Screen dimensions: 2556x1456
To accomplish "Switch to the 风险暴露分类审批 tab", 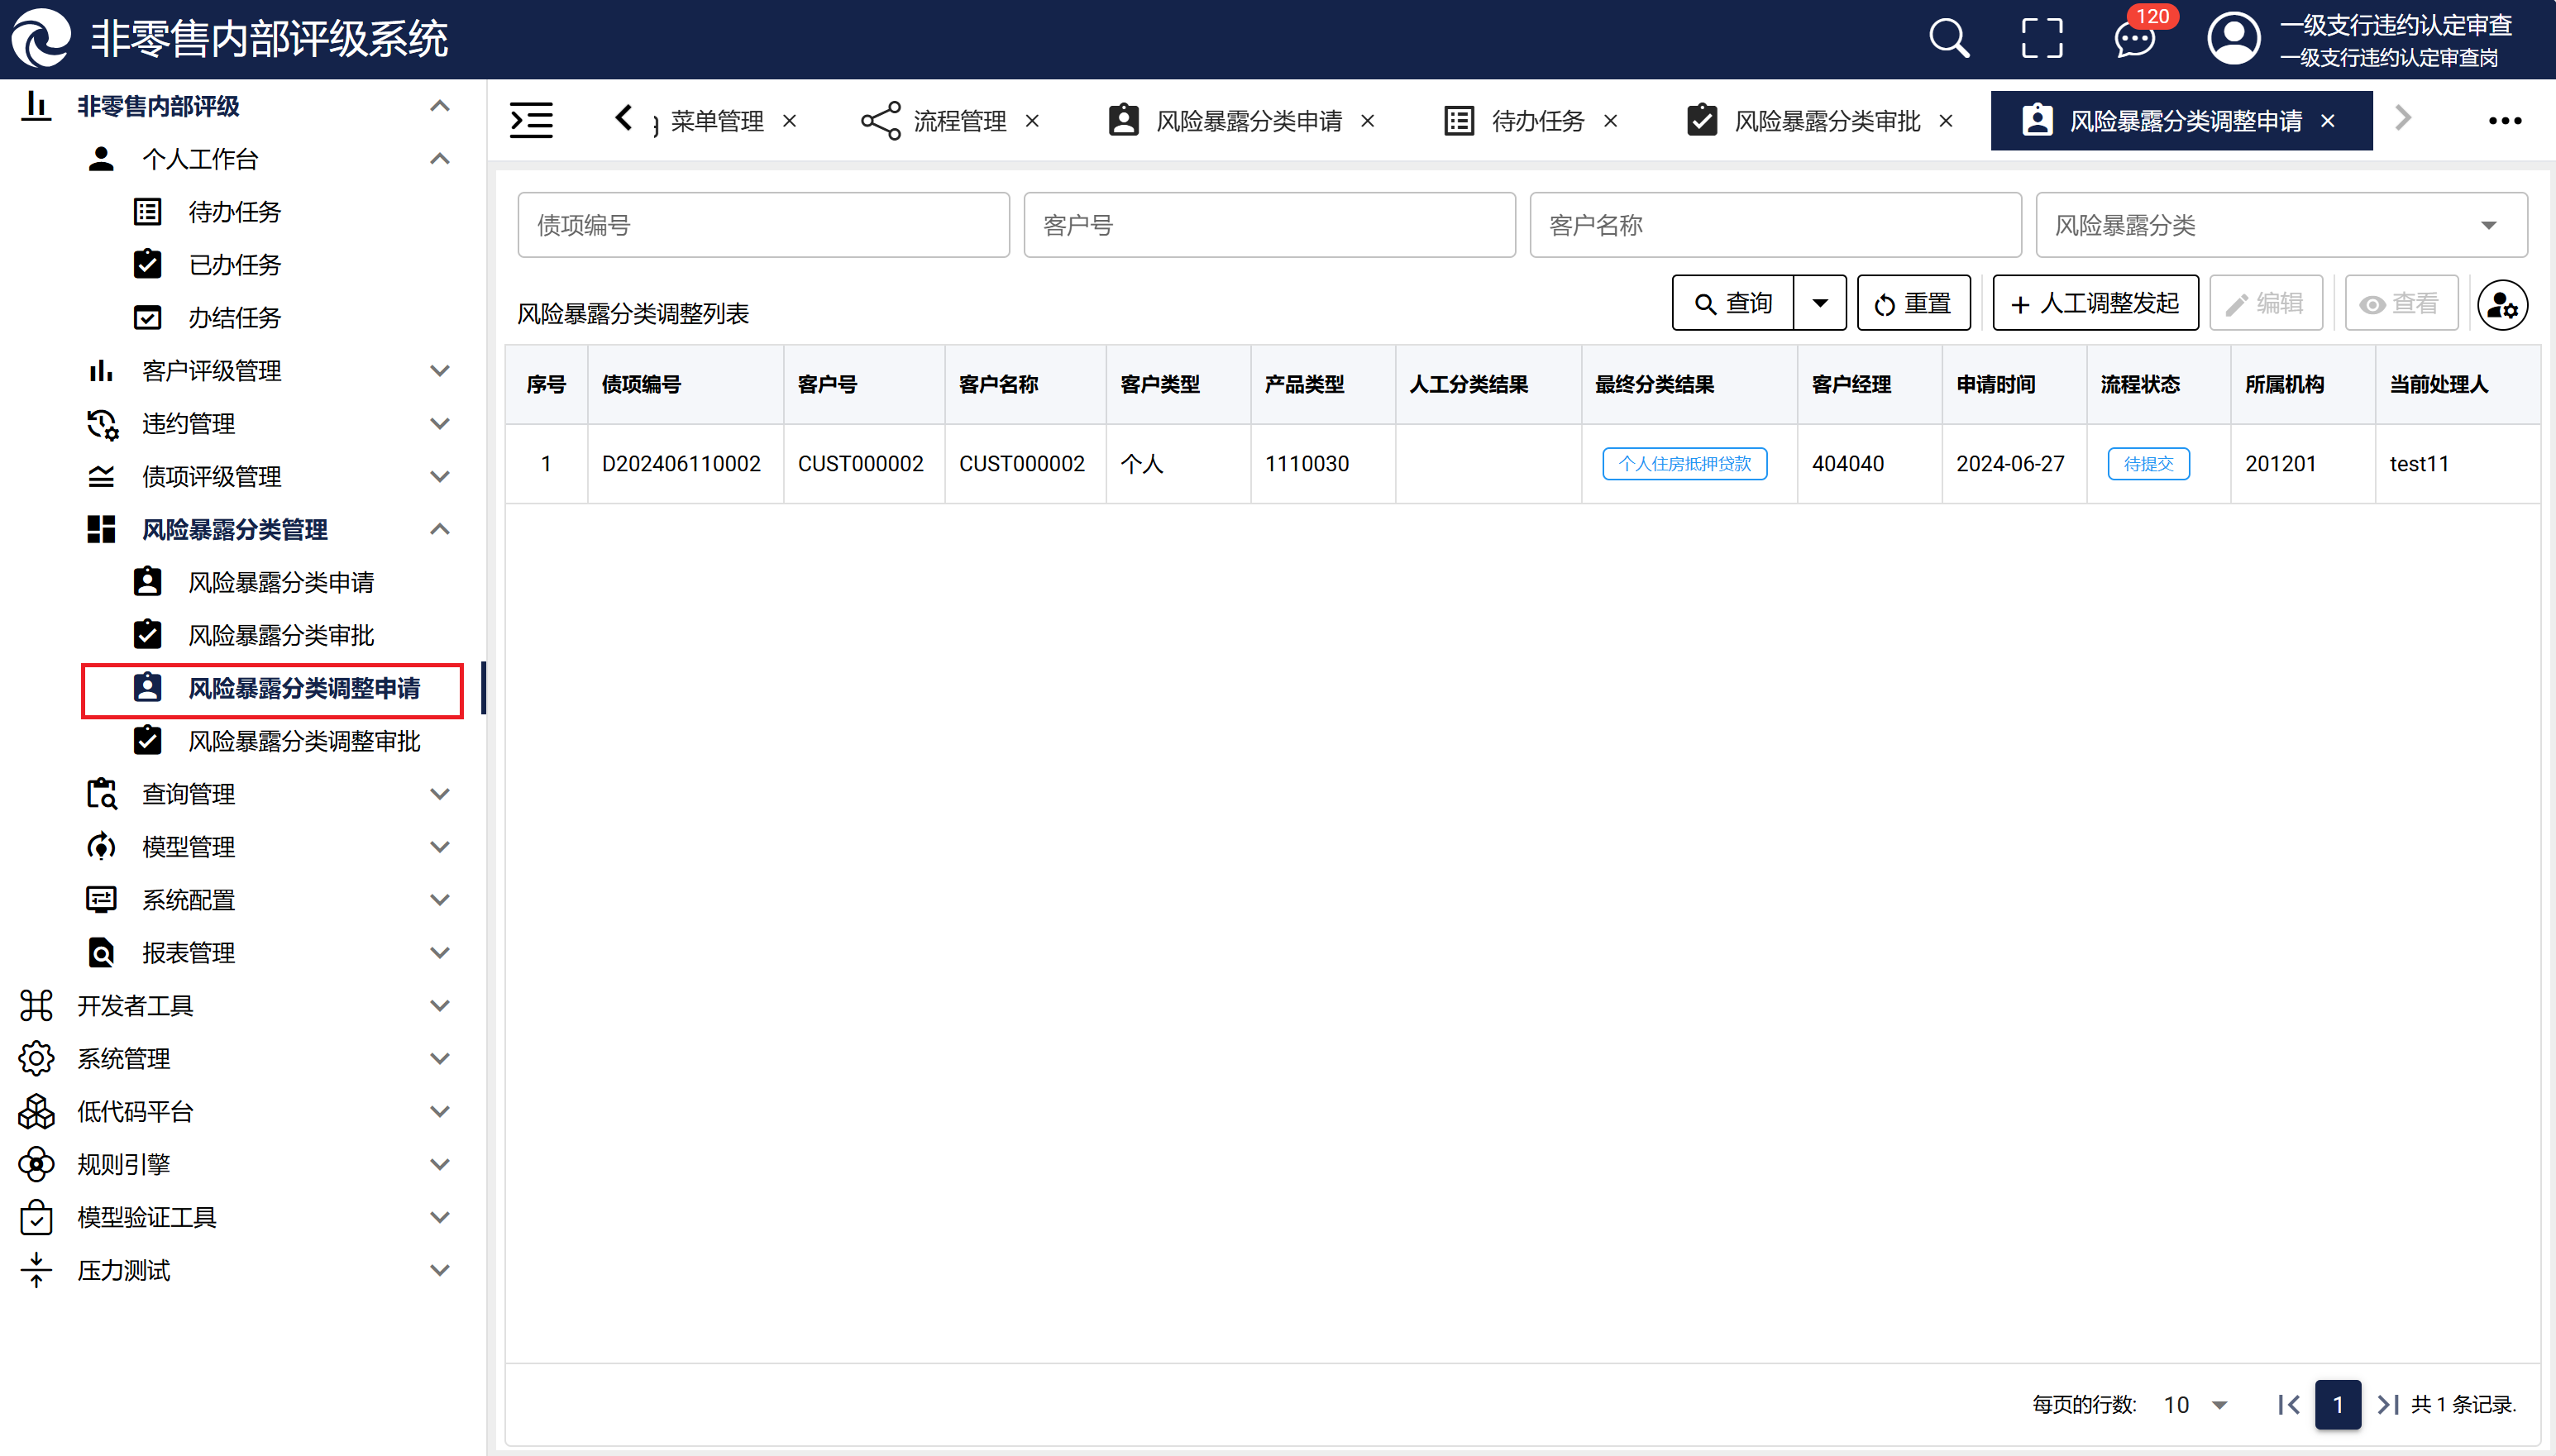I will point(1825,121).
